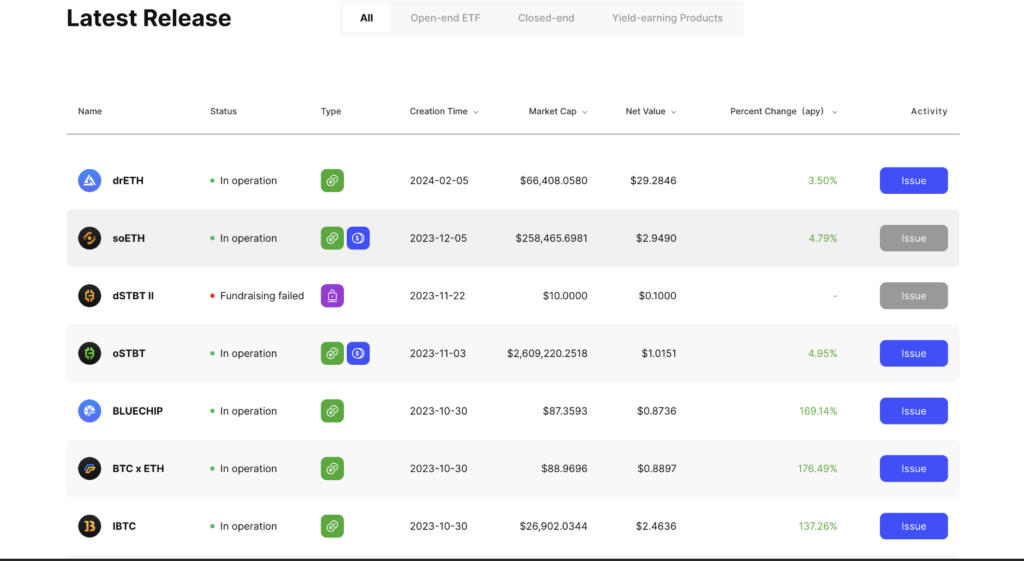
Task: Click the 137.26% percent change value
Action: coord(818,526)
